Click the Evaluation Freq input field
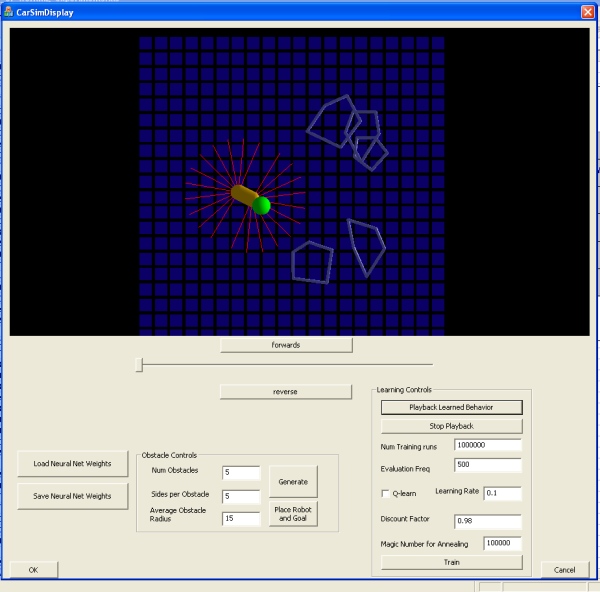The image size is (600, 592). click(488, 465)
